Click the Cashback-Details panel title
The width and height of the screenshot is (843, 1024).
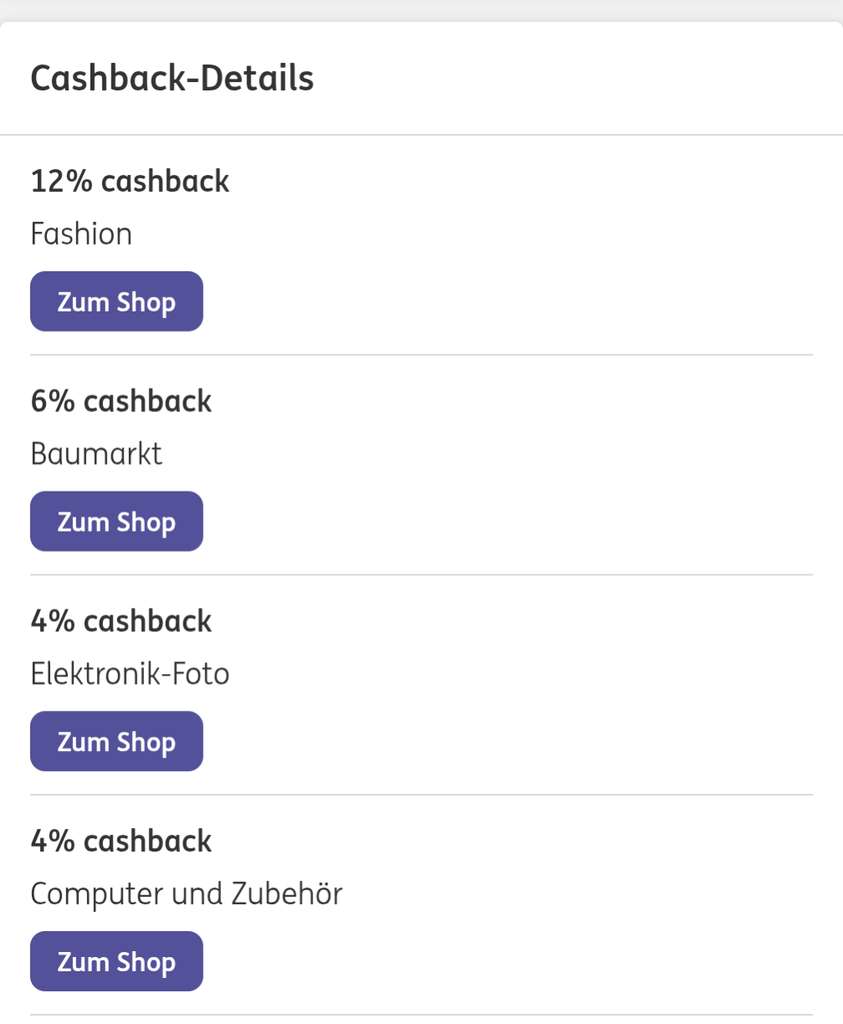(x=172, y=78)
